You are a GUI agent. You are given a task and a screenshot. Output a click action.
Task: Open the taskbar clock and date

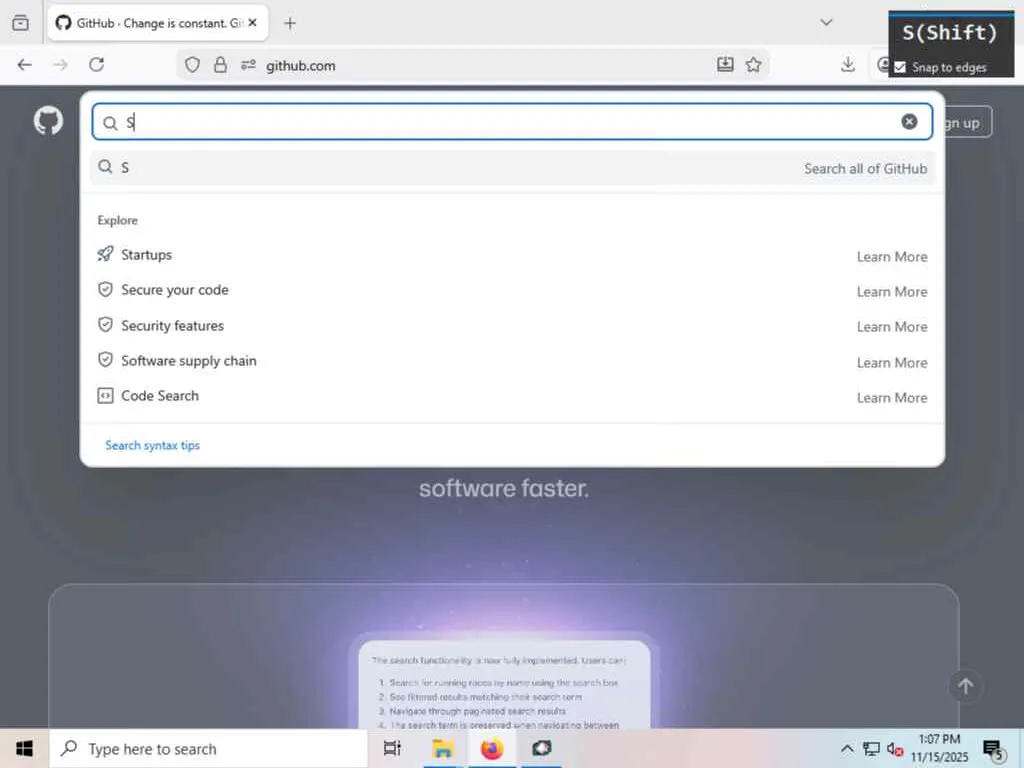click(x=939, y=748)
